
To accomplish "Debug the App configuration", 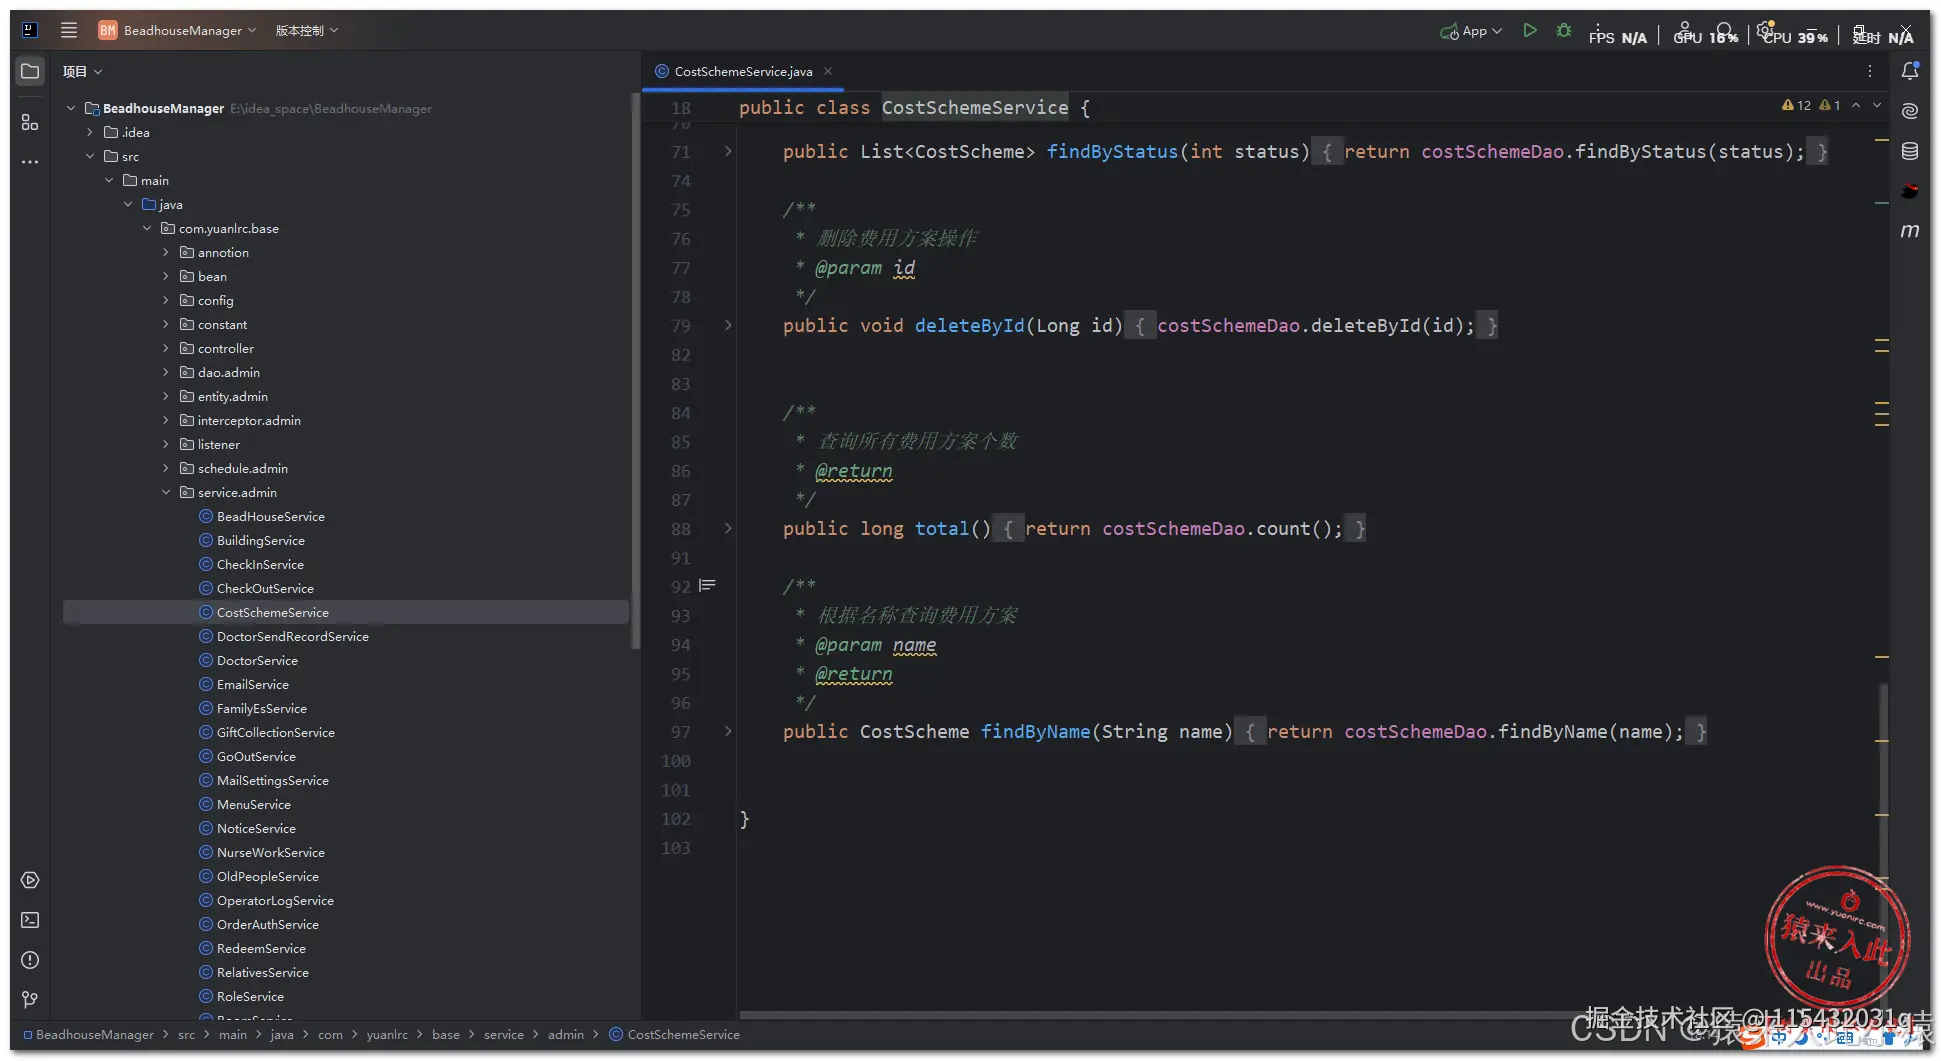I will click(x=1564, y=31).
